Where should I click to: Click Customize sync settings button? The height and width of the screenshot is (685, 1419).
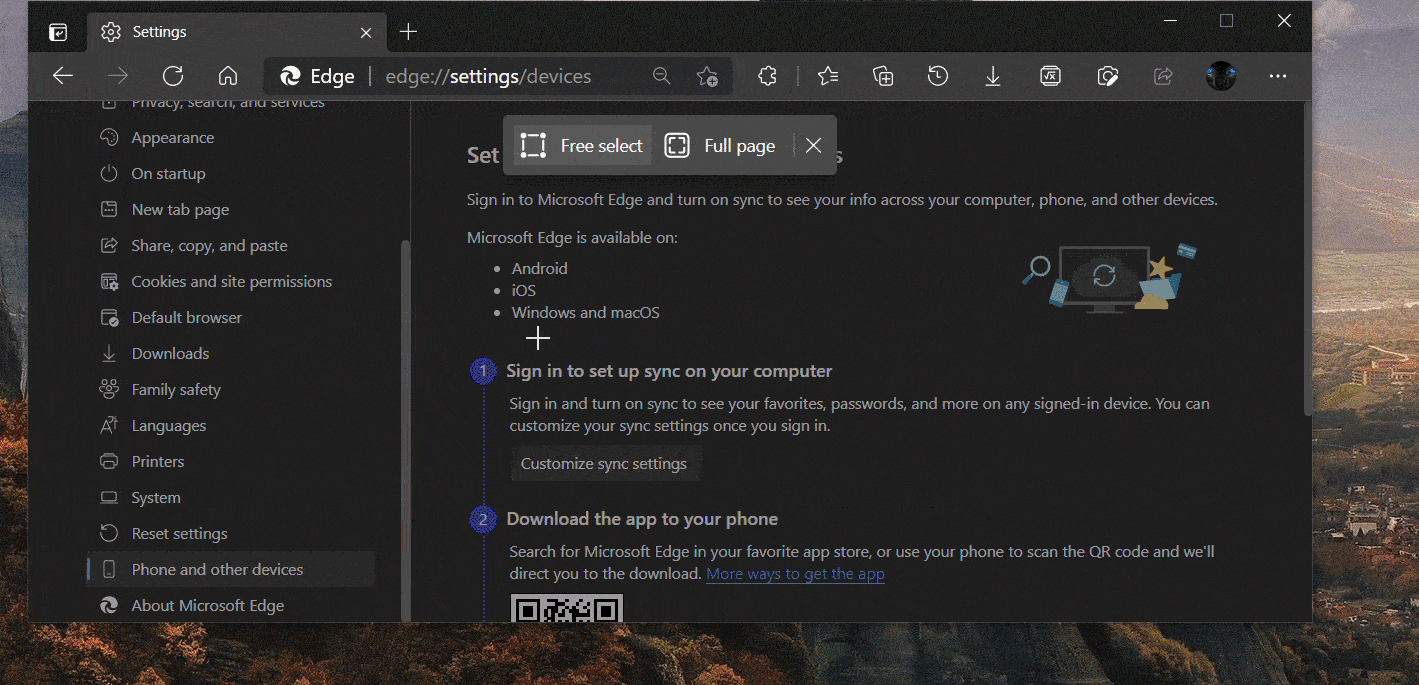click(604, 464)
